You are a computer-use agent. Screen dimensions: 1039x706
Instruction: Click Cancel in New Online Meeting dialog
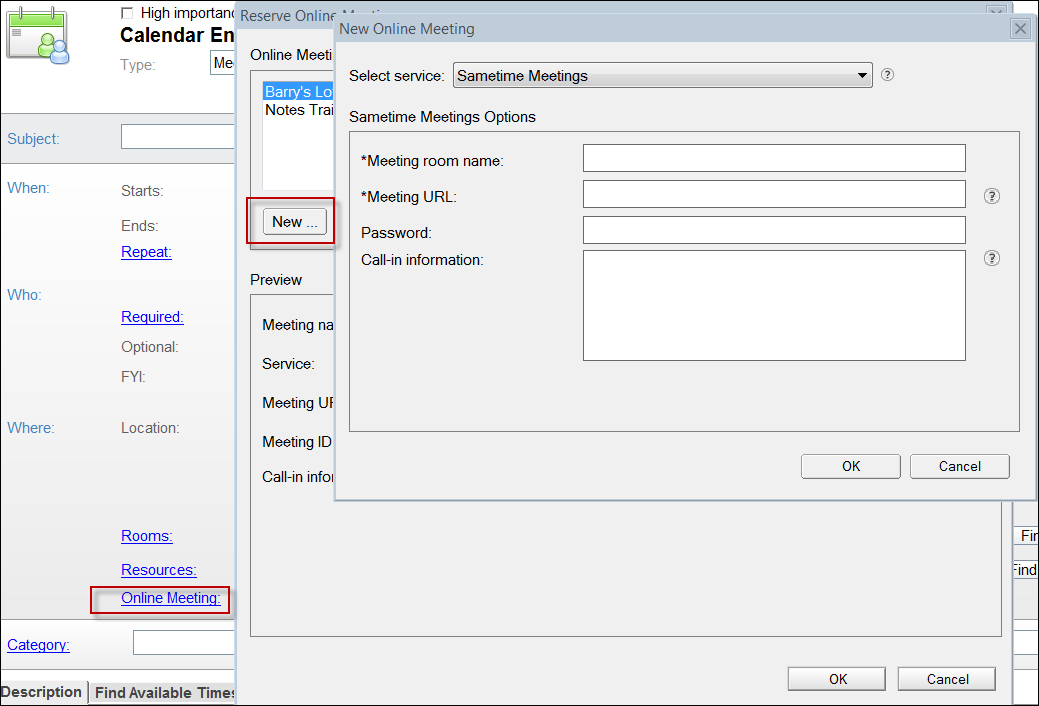(x=959, y=466)
